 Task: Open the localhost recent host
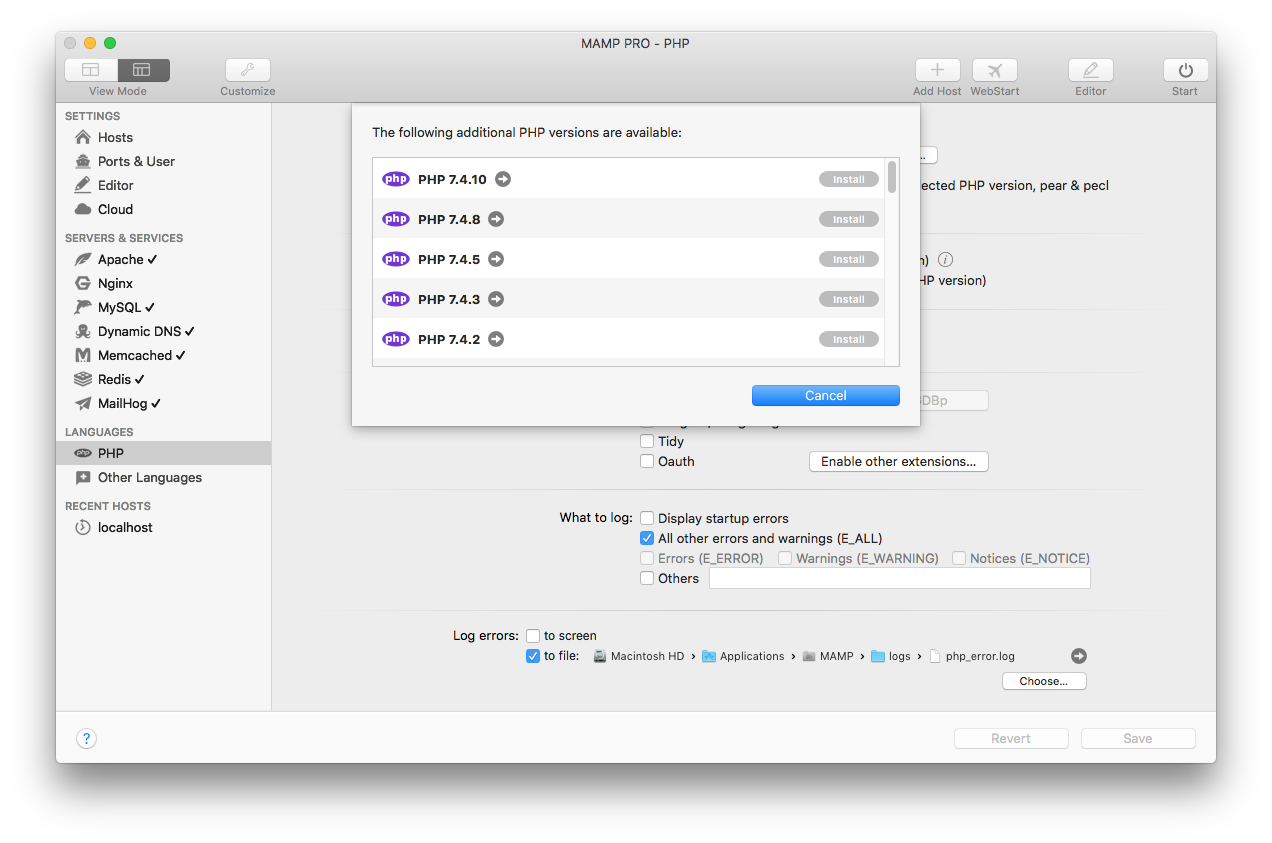pyautogui.click(x=113, y=527)
